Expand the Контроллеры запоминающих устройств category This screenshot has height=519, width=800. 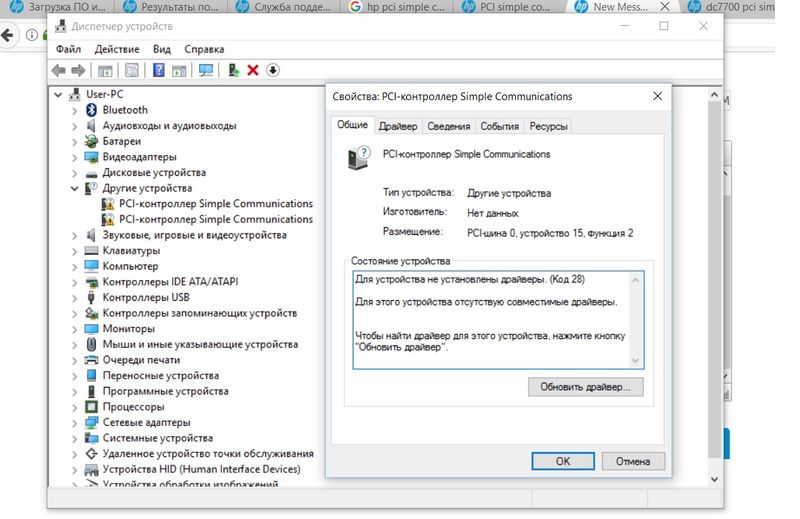[74, 313]
